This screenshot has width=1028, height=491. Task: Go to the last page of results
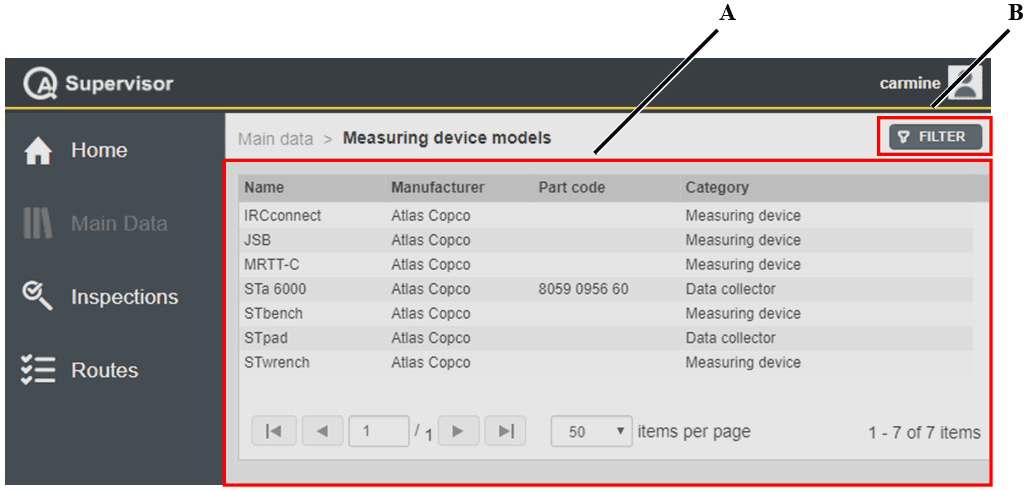point(507,432)
